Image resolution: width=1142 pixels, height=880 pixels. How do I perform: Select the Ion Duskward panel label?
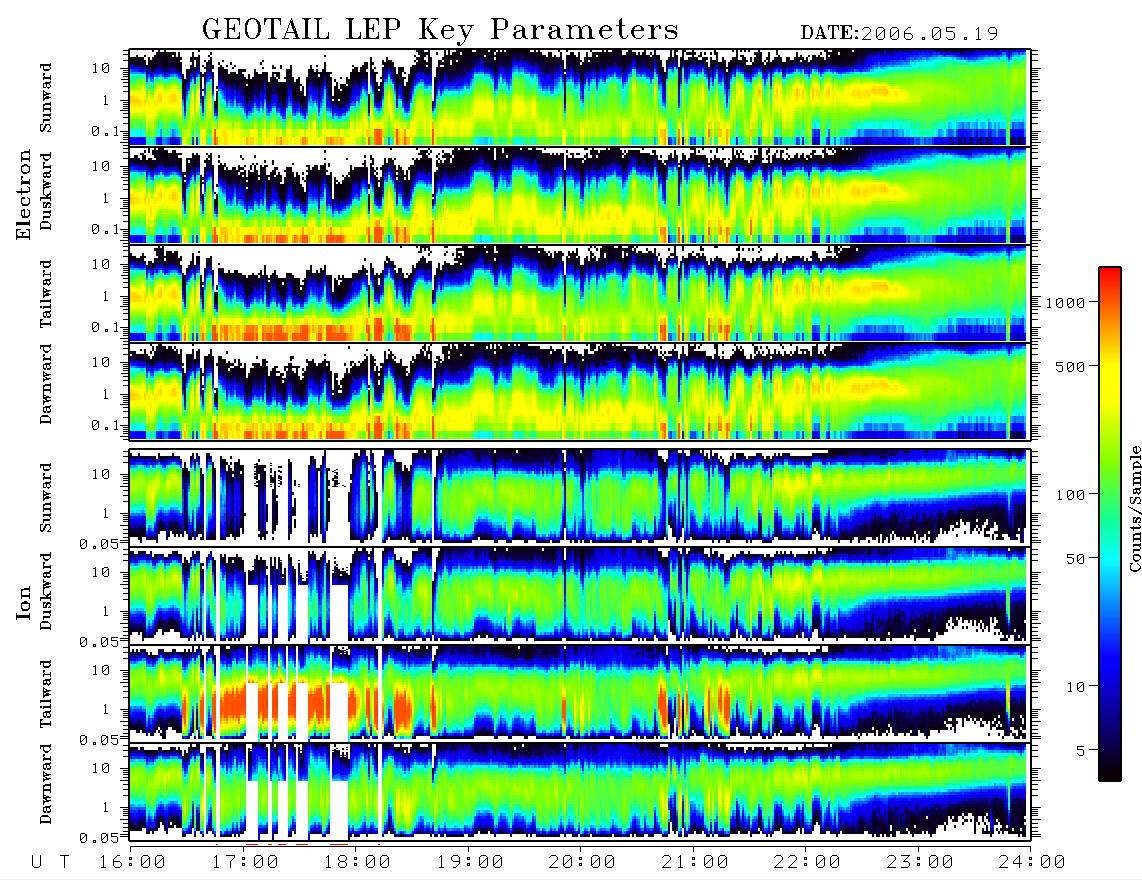46,592
